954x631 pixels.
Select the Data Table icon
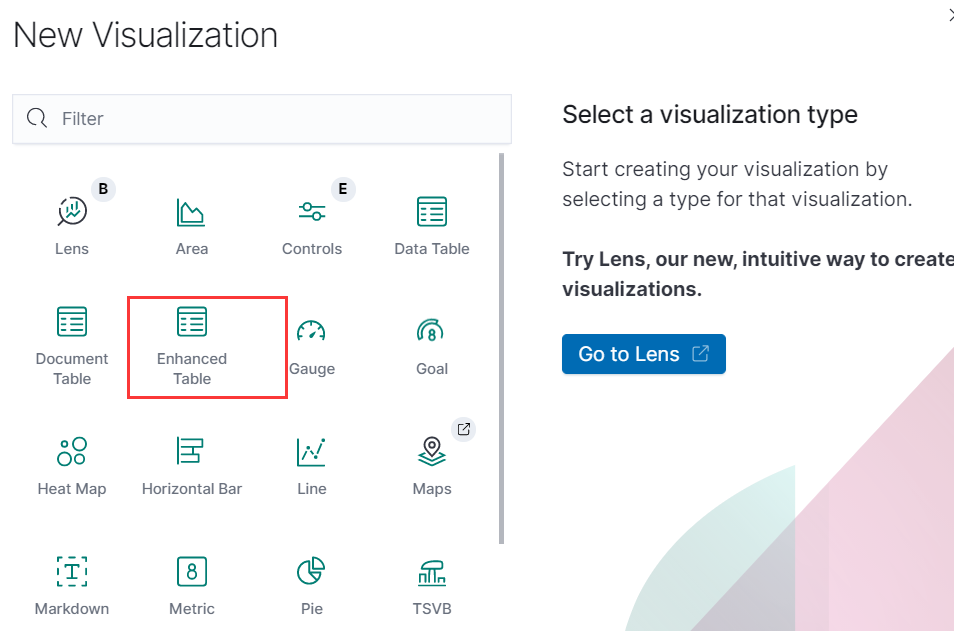tap(432, 211)
